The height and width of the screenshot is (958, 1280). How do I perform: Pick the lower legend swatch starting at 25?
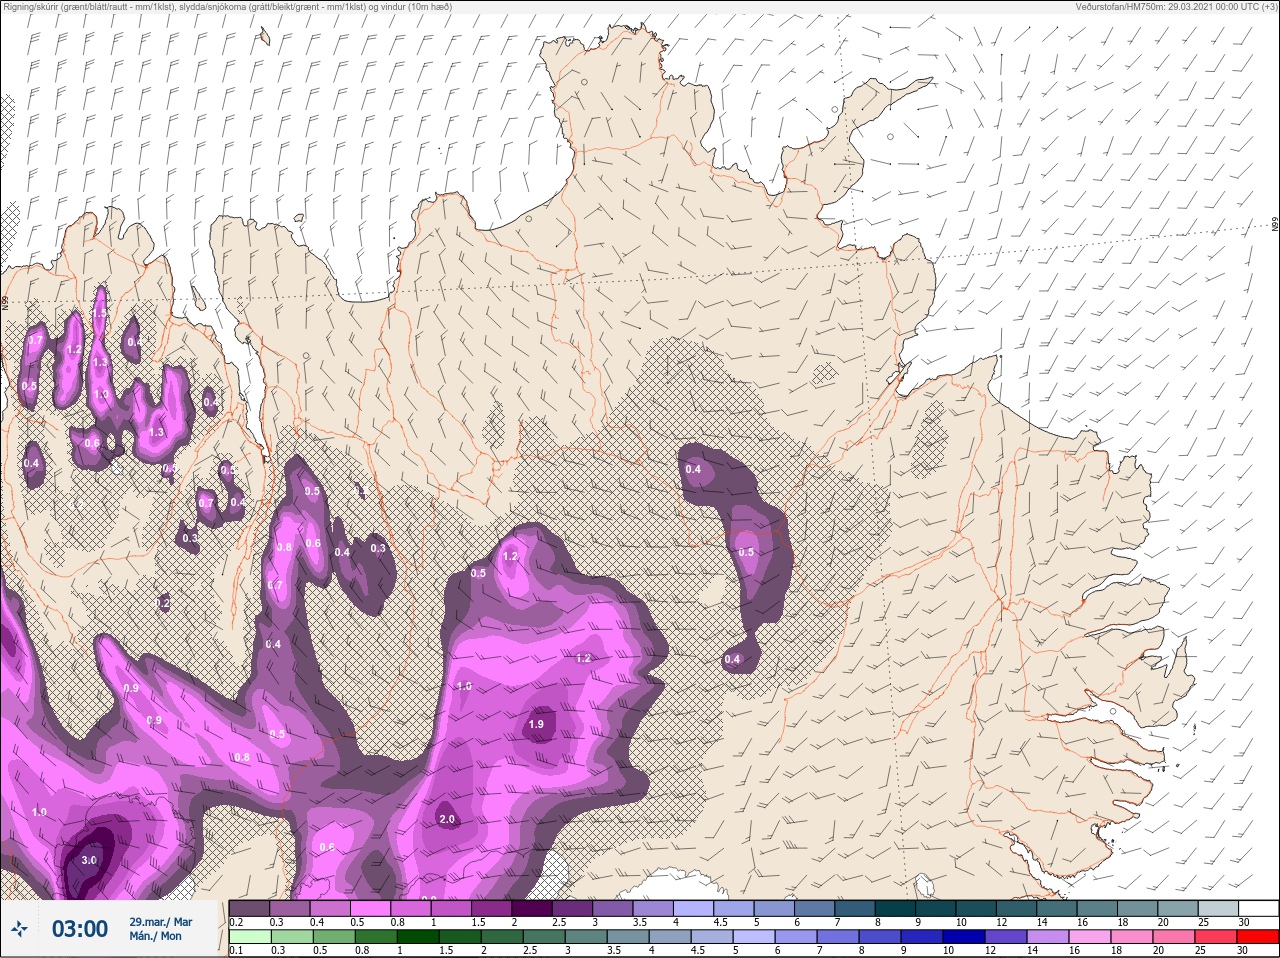pyautogui.click(x=1215, y=937)
